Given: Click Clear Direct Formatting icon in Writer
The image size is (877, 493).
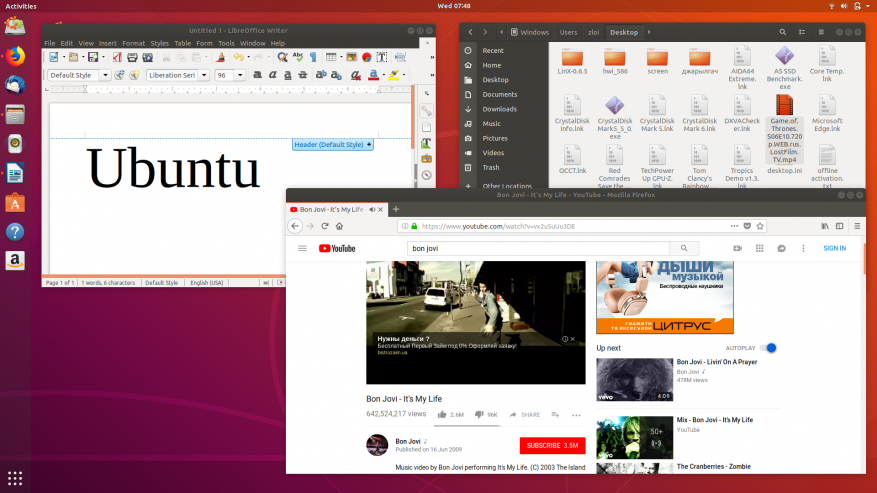Looking at the screenshot, I should tap(355, 75).
